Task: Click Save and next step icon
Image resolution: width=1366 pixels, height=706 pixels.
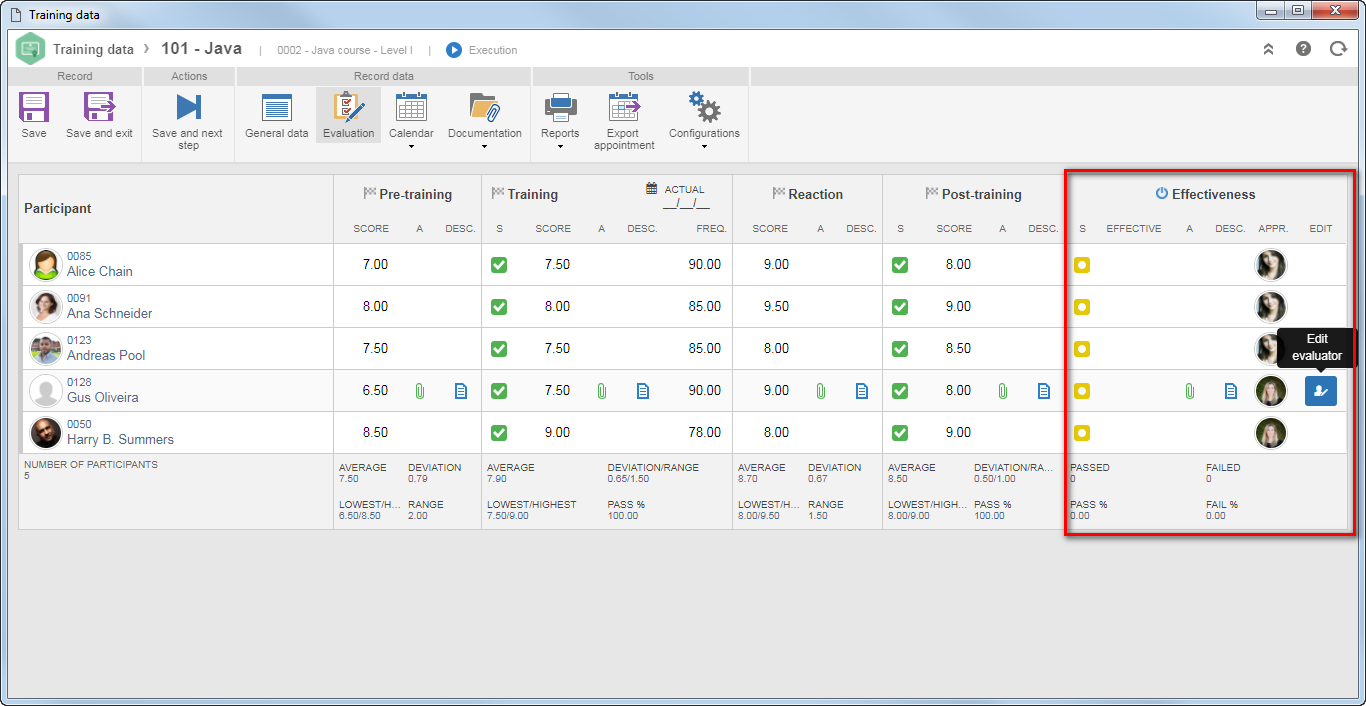Action: (188, 108)
